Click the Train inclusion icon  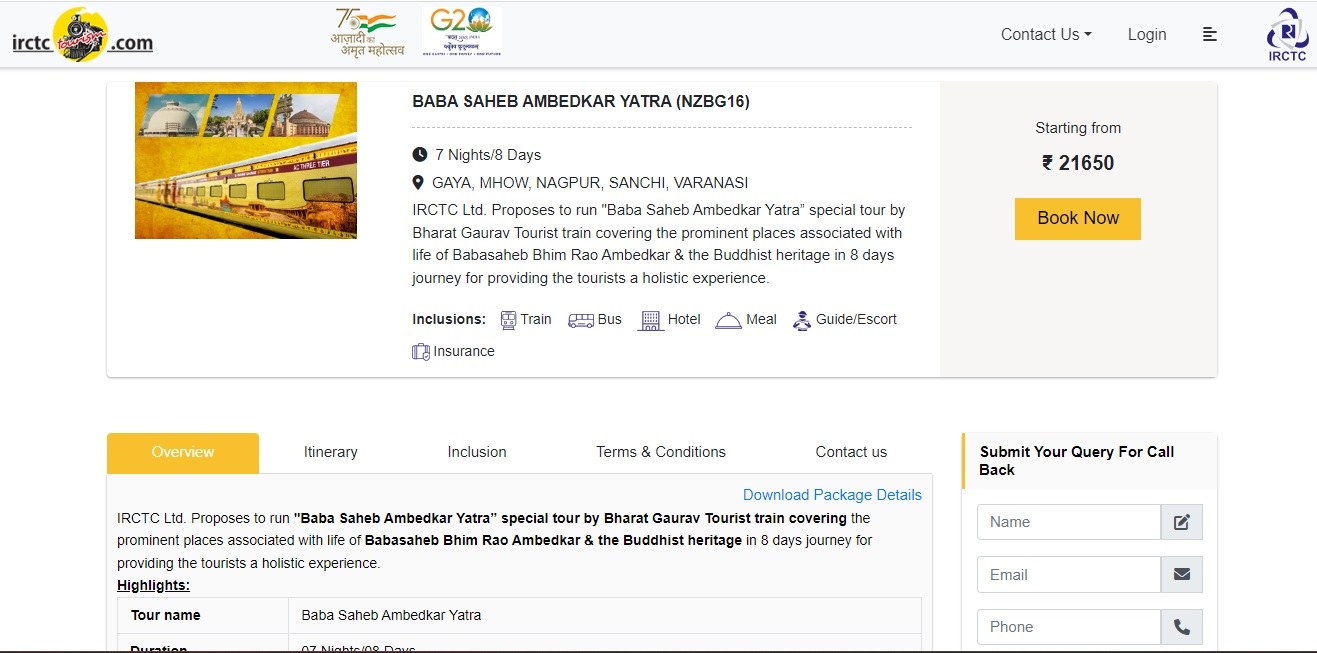[508, 320]
